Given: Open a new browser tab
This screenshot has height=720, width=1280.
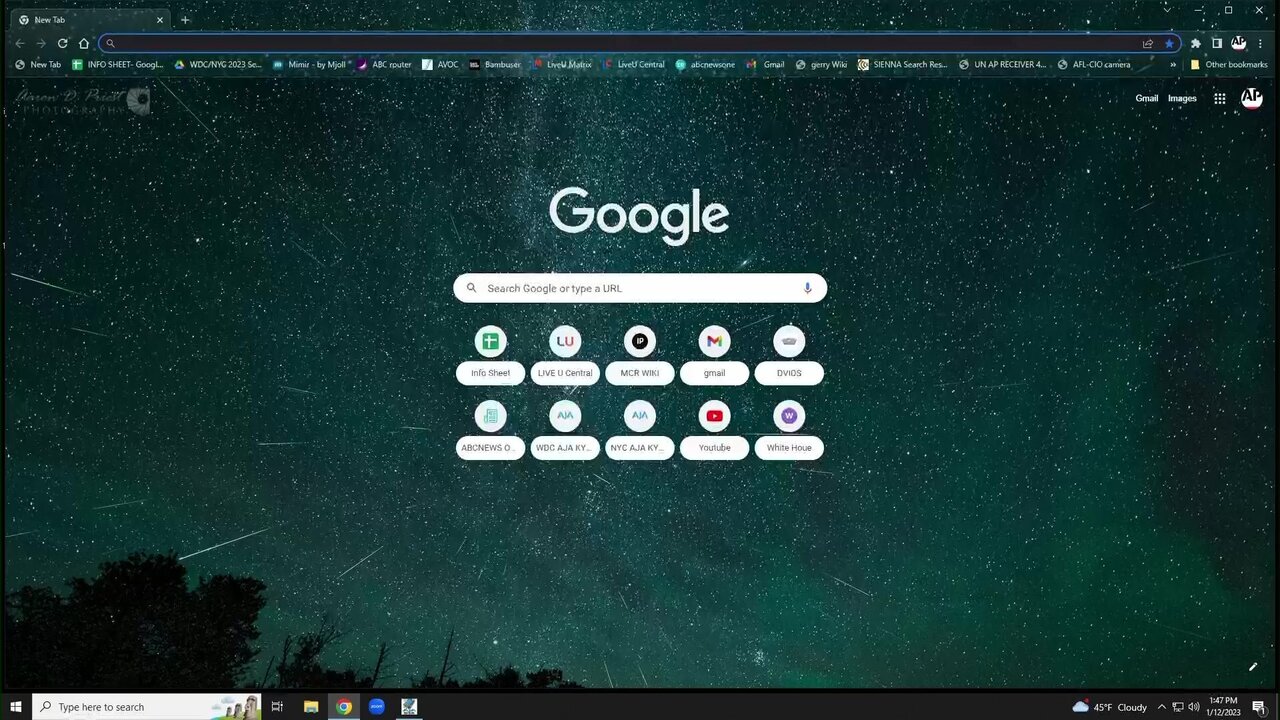Looking at the screenshot, I should point(185,20).
